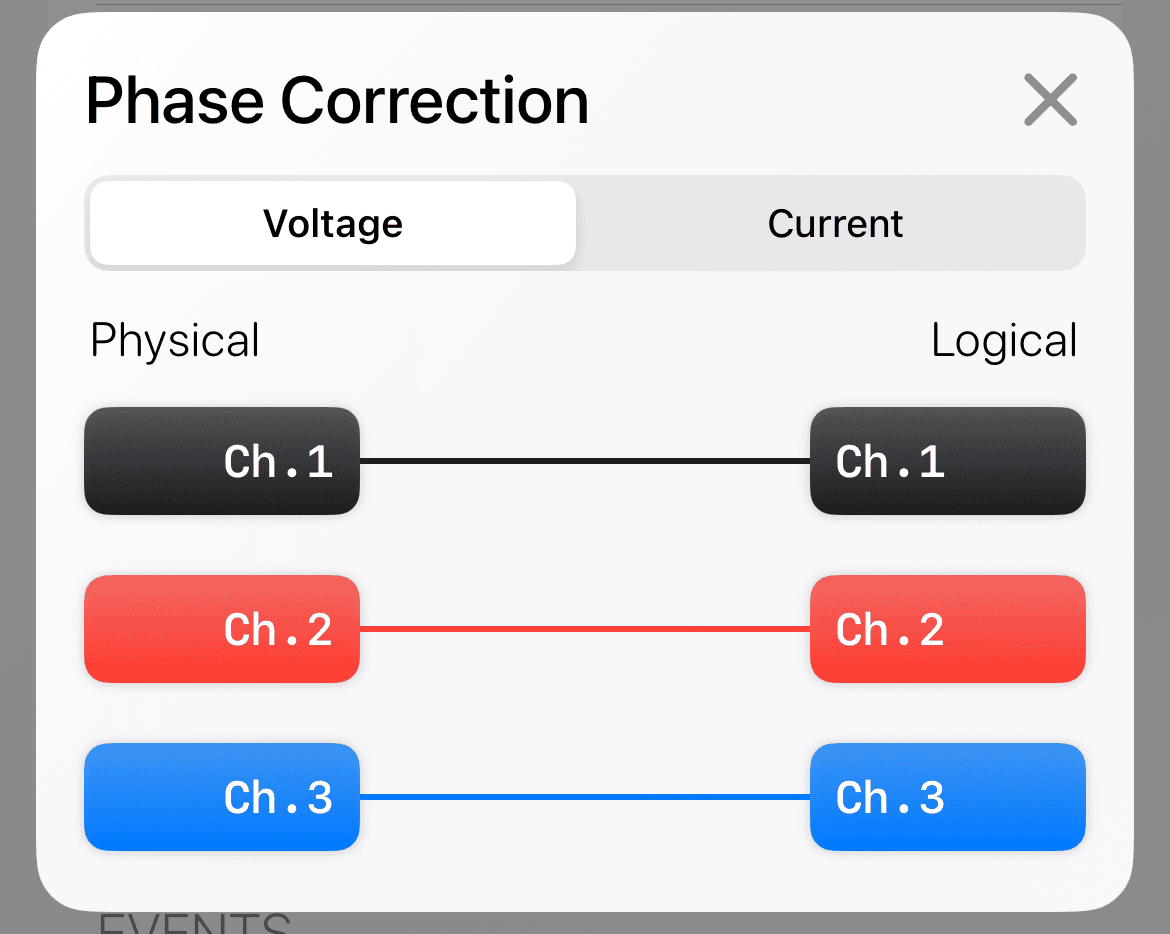The height and width of the screenshot is (934, 1170).
Task: Click the black Ch.1 phase mapping line
Action: pyautogui.click(x=585, y=461)
